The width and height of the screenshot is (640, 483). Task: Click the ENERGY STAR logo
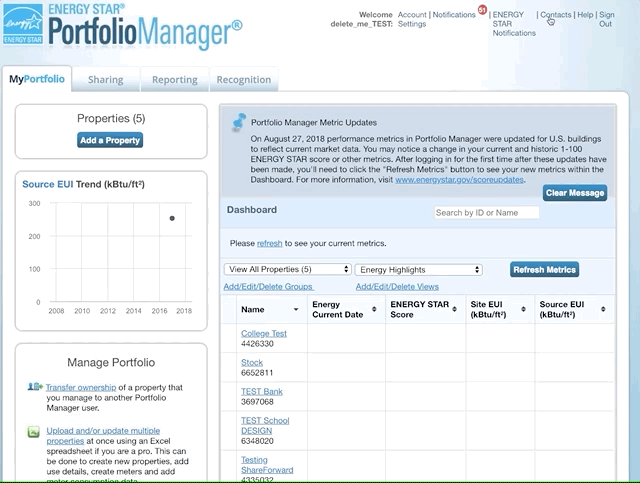[x=23, y=24]
